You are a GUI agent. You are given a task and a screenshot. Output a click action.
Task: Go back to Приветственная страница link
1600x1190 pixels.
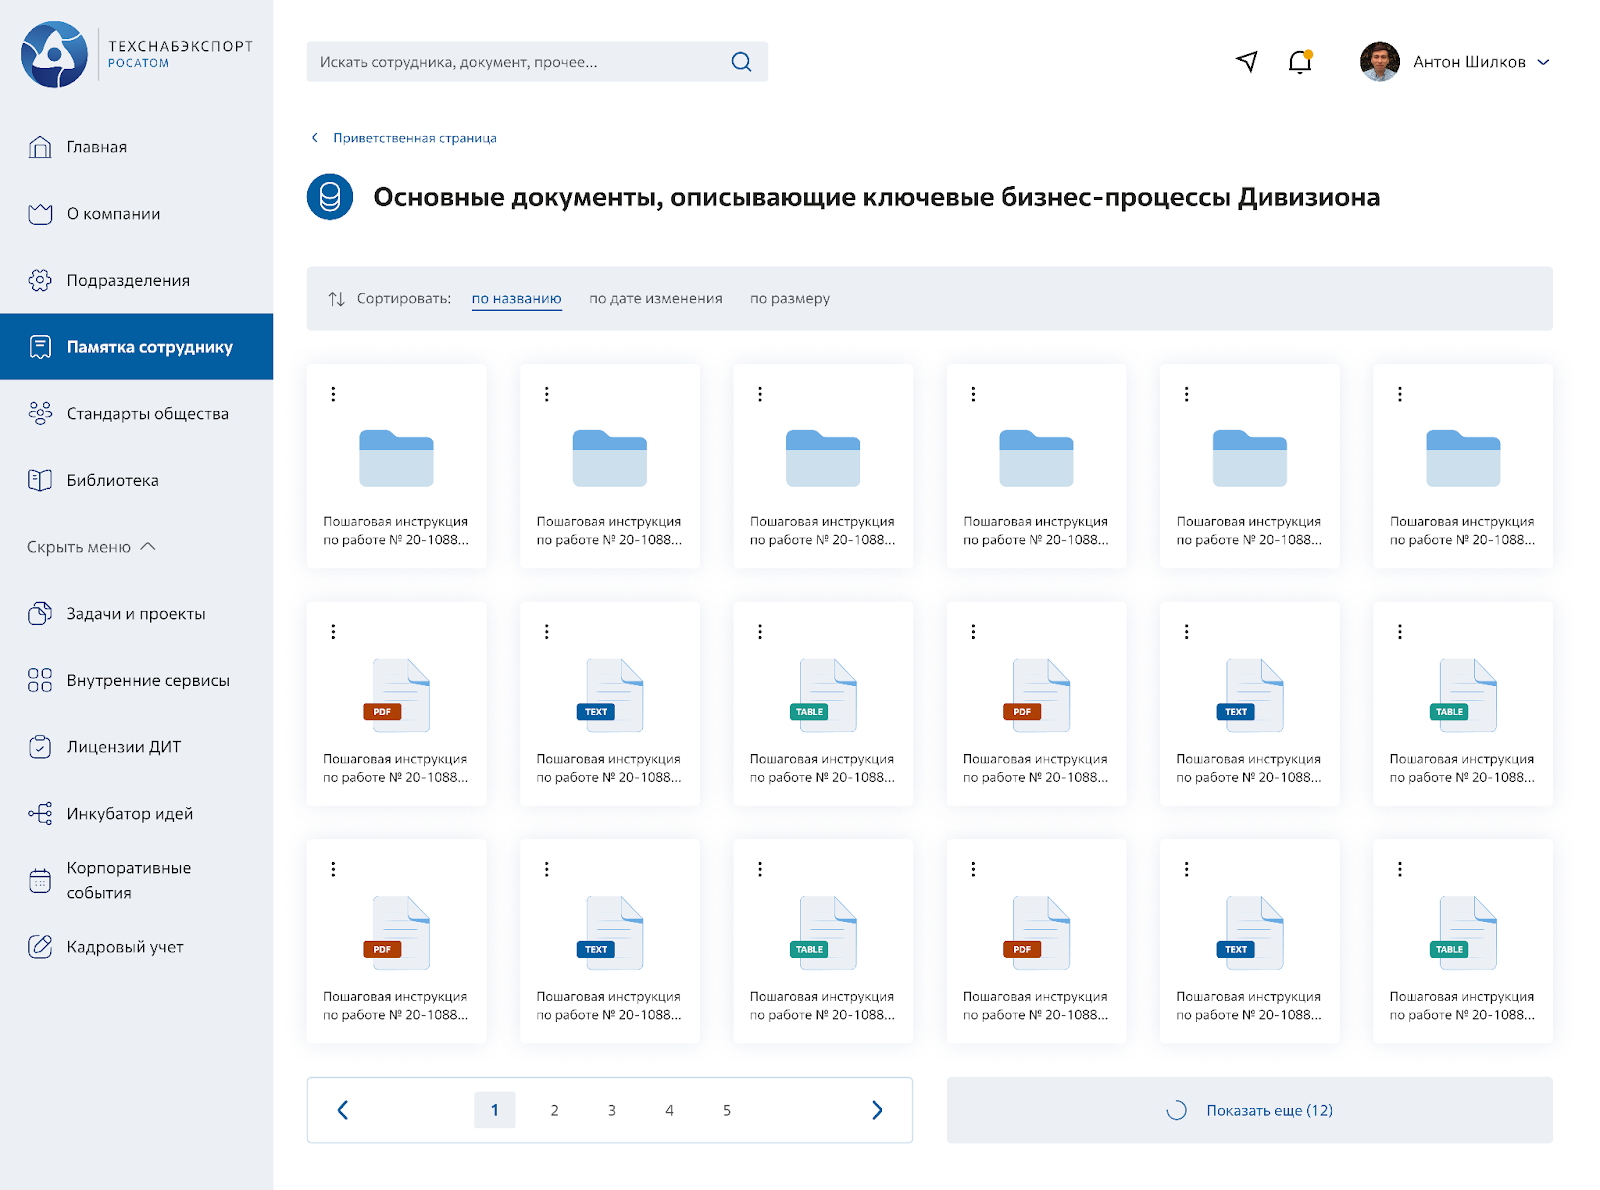414,138
